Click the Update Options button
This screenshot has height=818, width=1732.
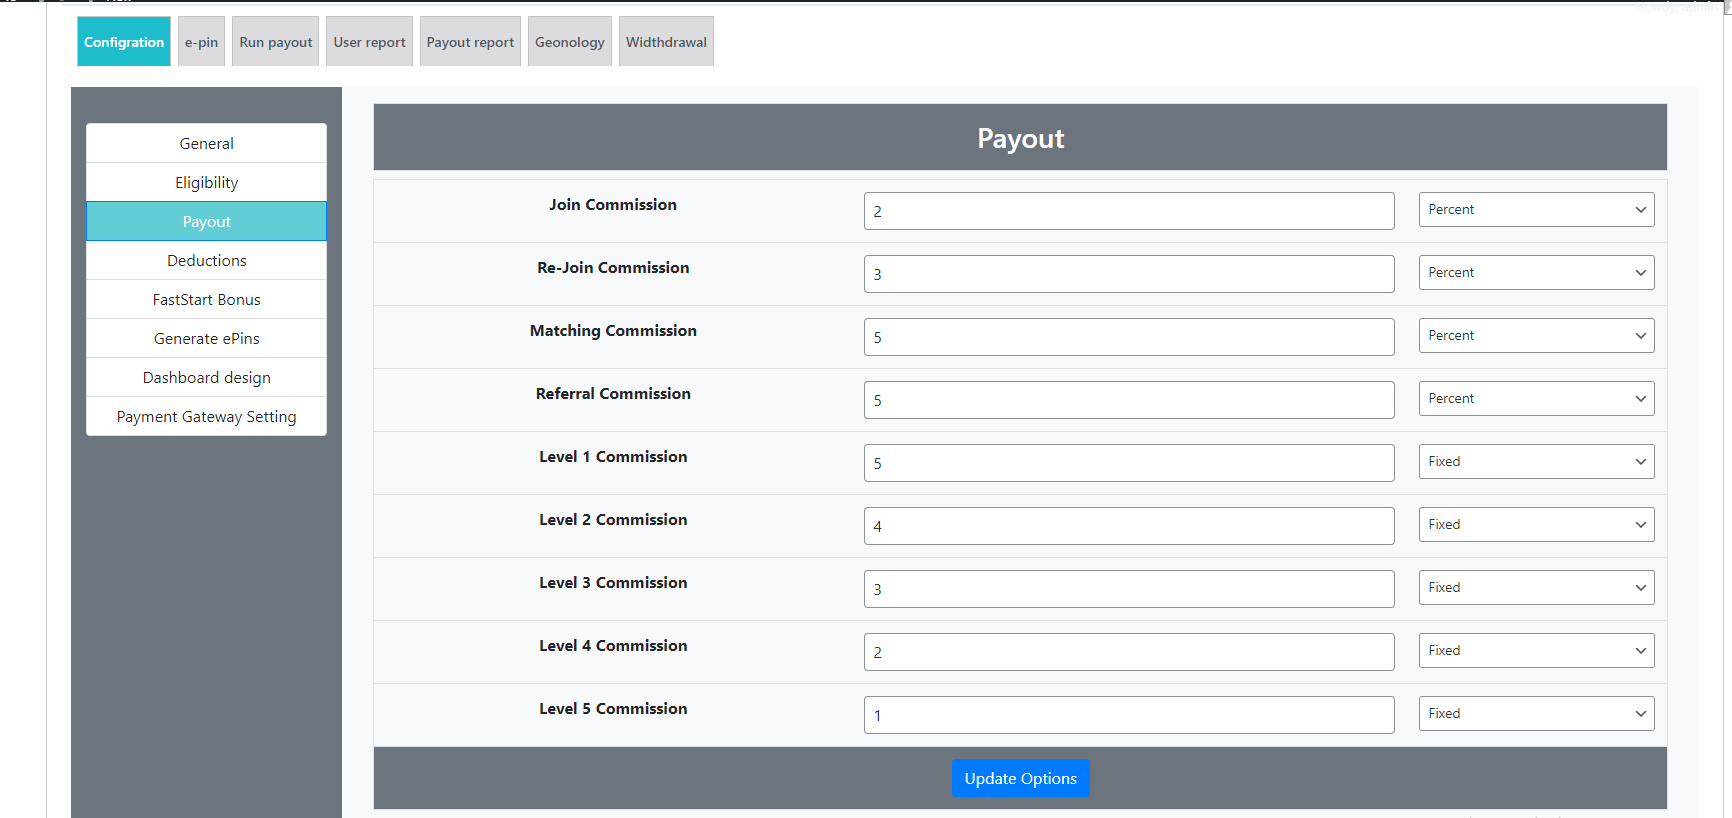(1020, 779)
